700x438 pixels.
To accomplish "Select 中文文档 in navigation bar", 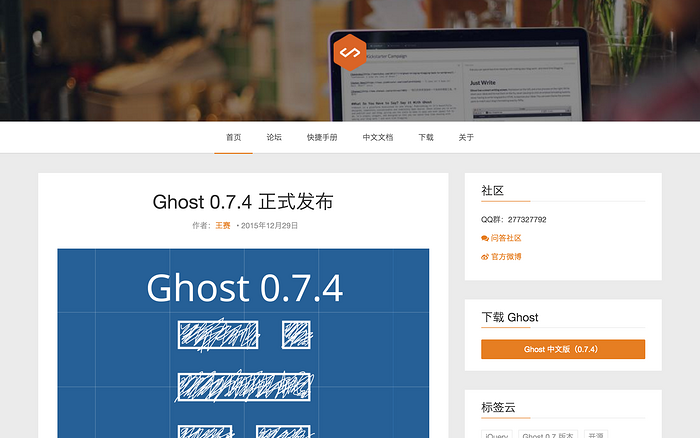I will pyautogui.click(x=378, y=138).
